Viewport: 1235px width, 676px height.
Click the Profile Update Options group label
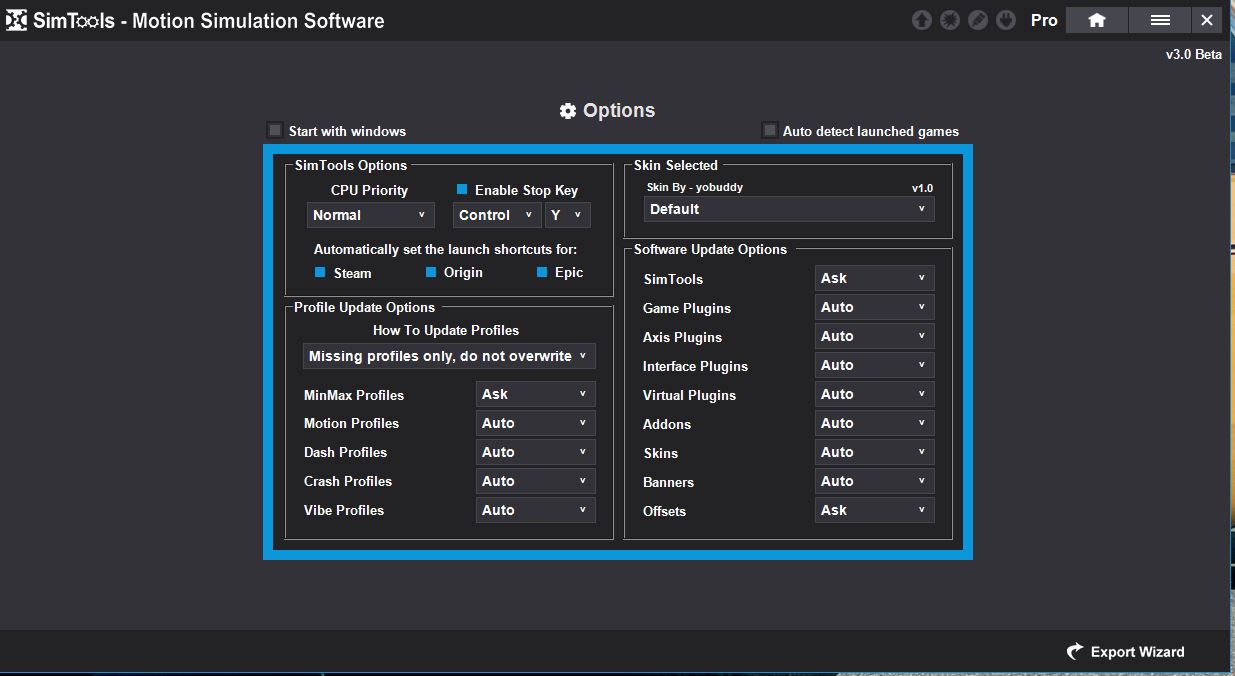pyautogui.click(x=364, y=307)
